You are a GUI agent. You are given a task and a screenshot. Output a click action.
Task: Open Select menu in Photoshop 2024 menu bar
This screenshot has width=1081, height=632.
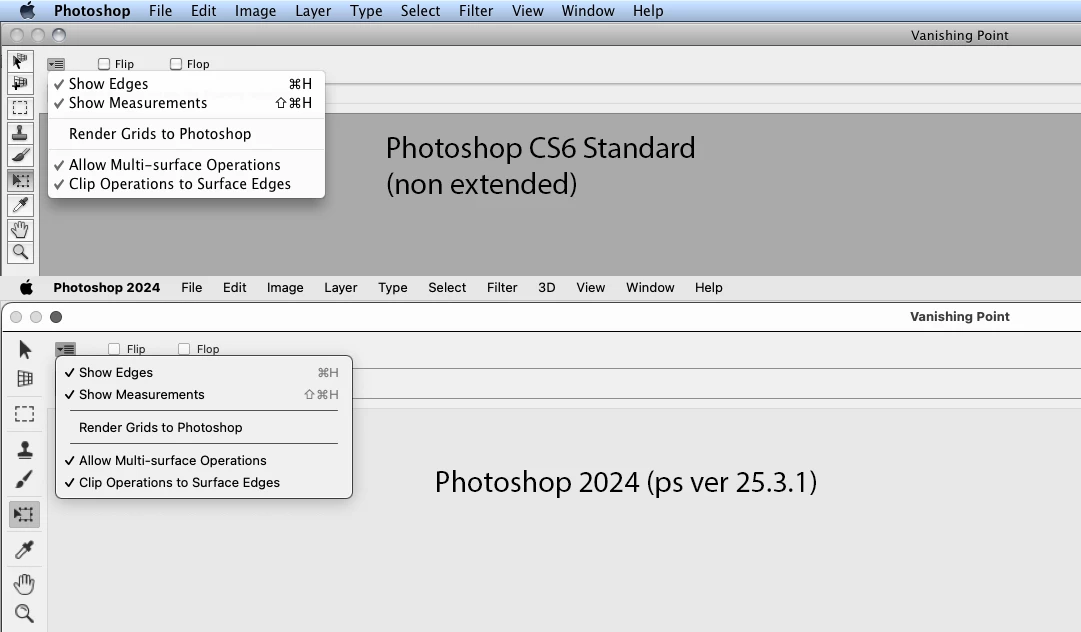pos(447,287)
